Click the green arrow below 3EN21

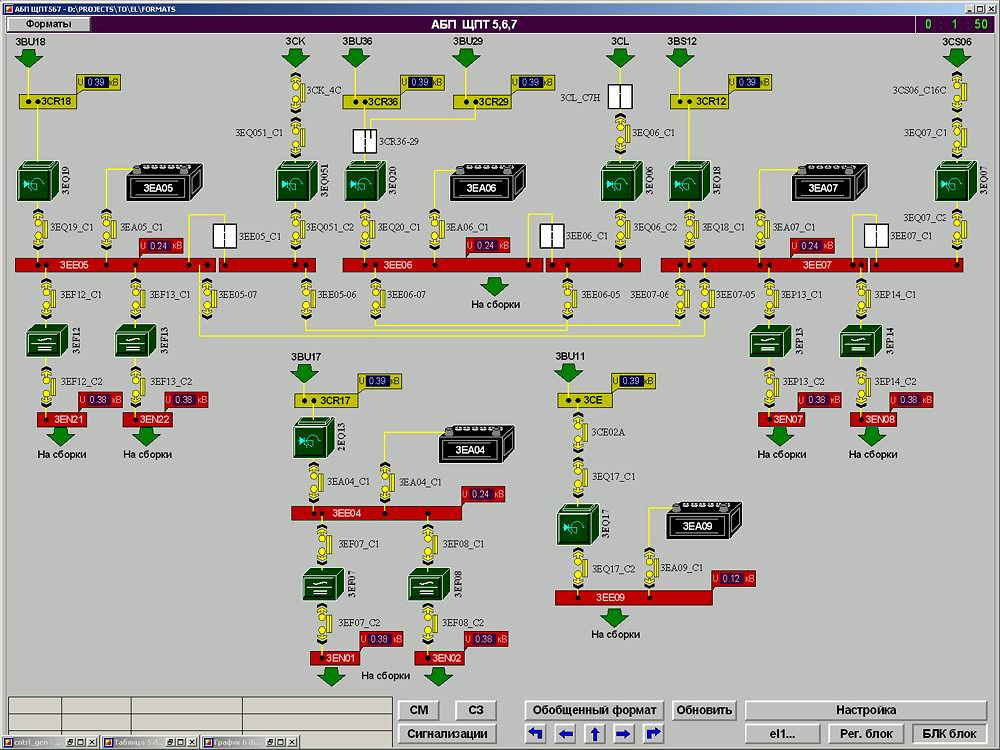pos(61,437)
